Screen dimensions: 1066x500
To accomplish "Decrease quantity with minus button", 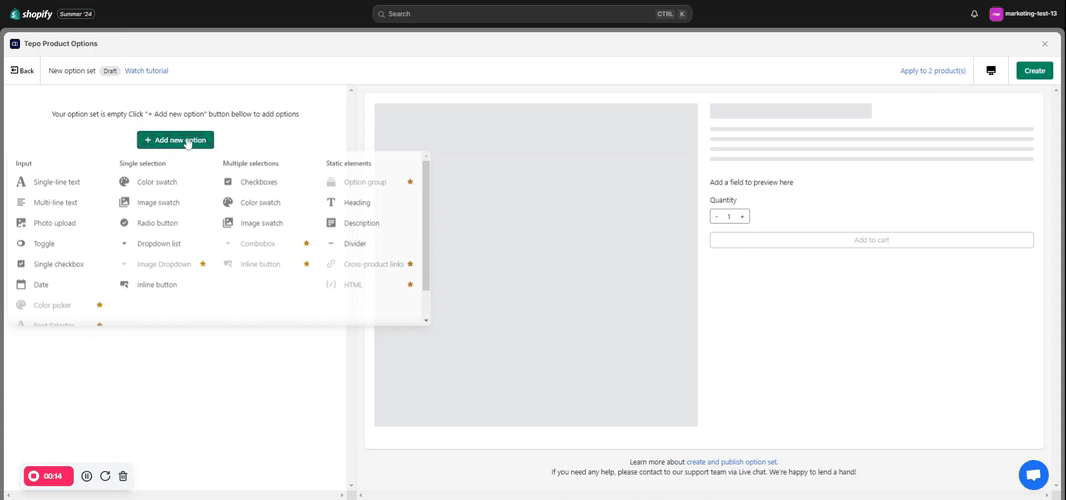I will [x=716, y=217].
